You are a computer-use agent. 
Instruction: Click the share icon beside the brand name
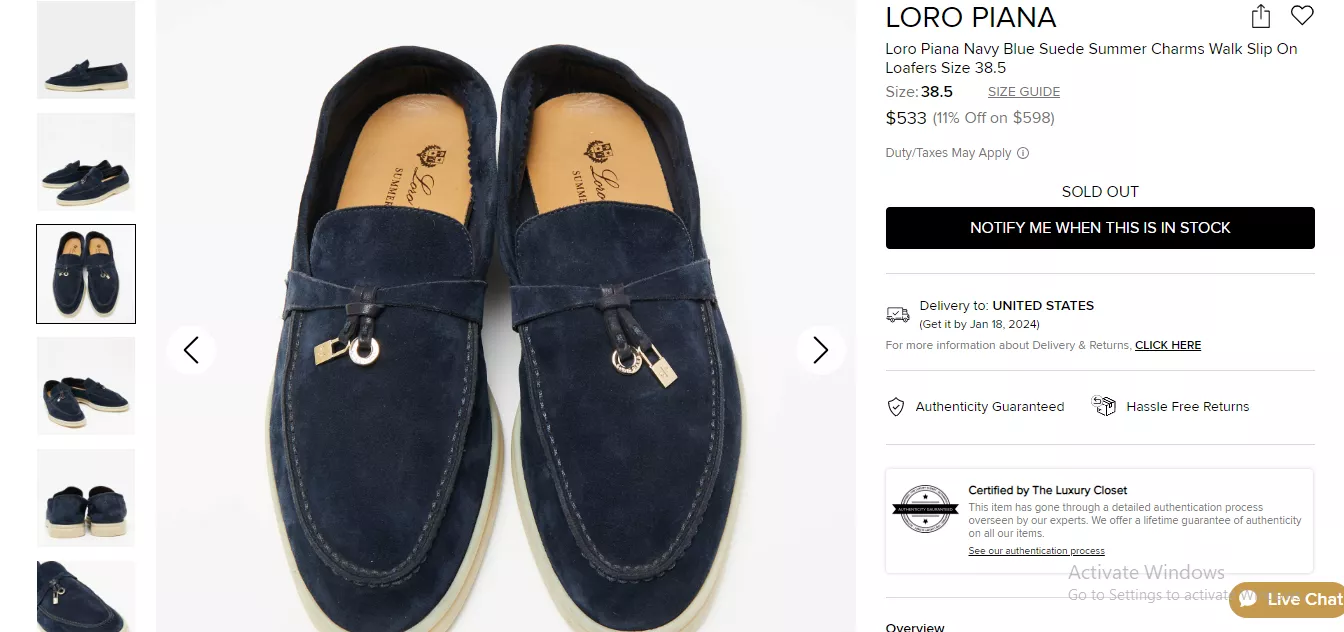(x=1261, y=16)
